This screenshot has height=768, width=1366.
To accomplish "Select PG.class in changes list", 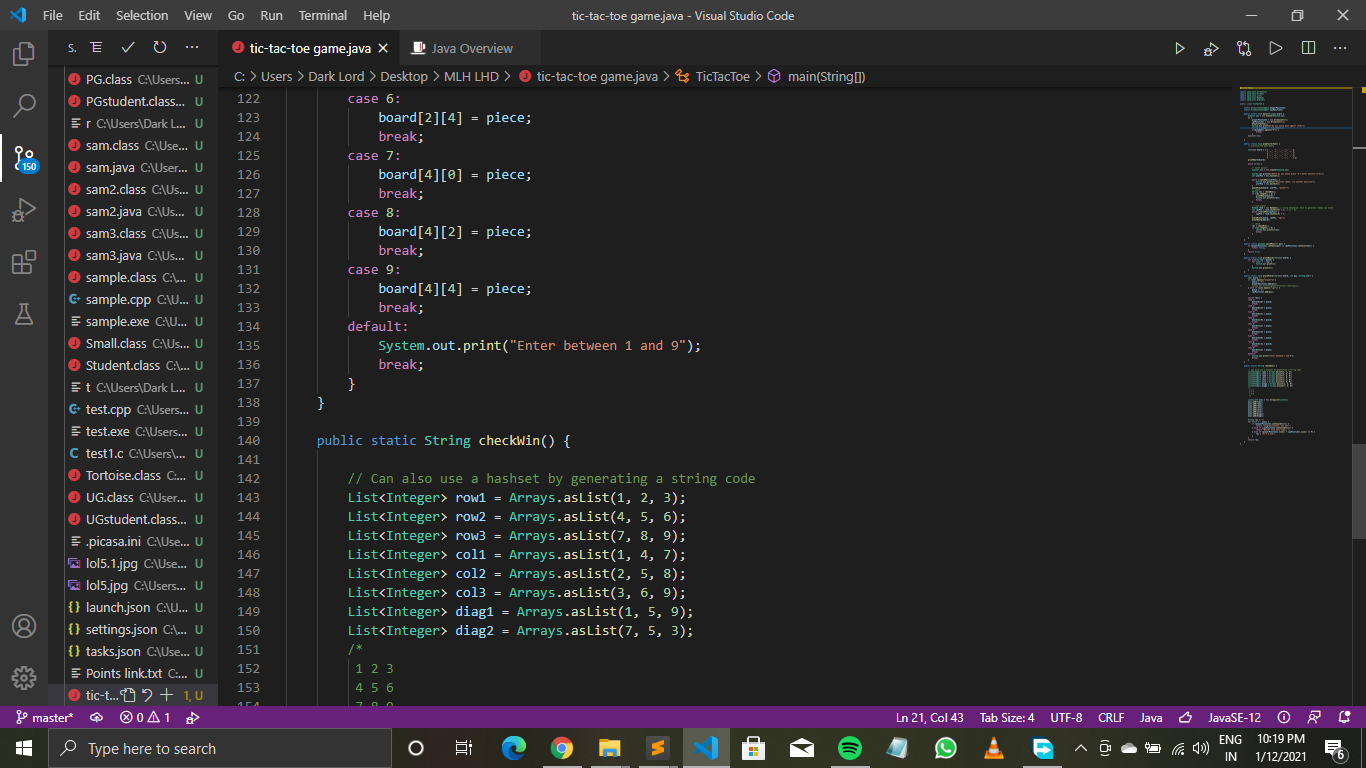I will pos(134,79).
